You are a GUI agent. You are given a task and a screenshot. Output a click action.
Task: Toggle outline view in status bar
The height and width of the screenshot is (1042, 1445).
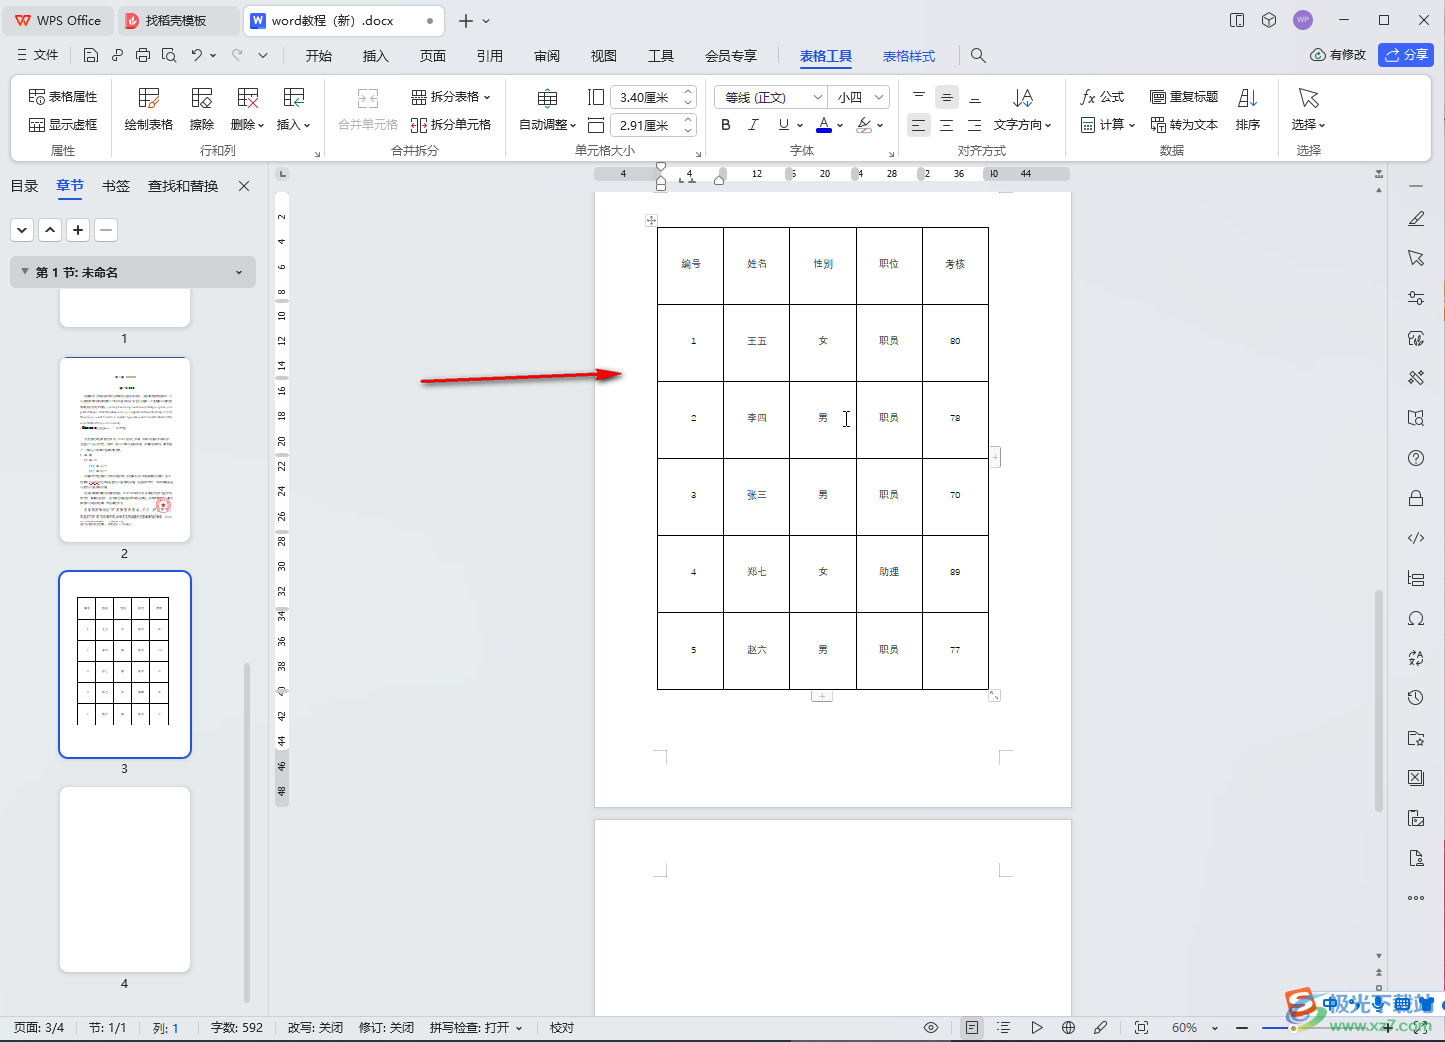point(1003,1027)
